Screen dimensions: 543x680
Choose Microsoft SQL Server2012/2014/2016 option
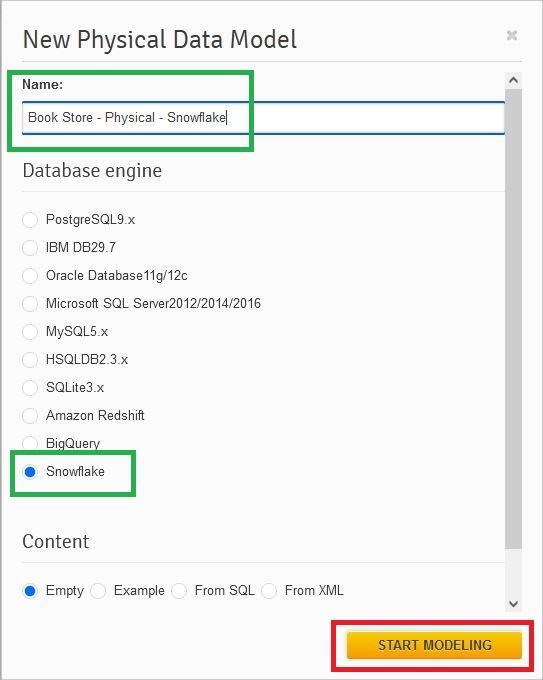click(30, 304)
